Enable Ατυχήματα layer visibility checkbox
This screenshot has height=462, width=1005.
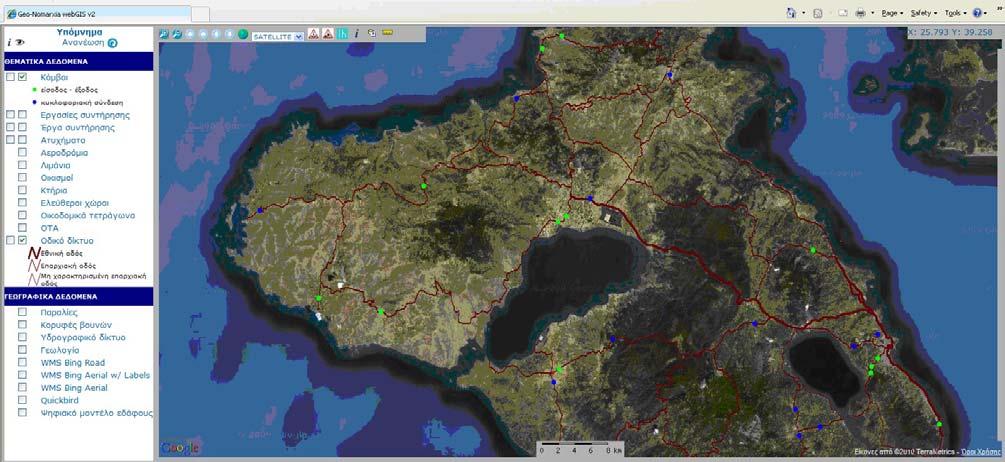point(22,140)
